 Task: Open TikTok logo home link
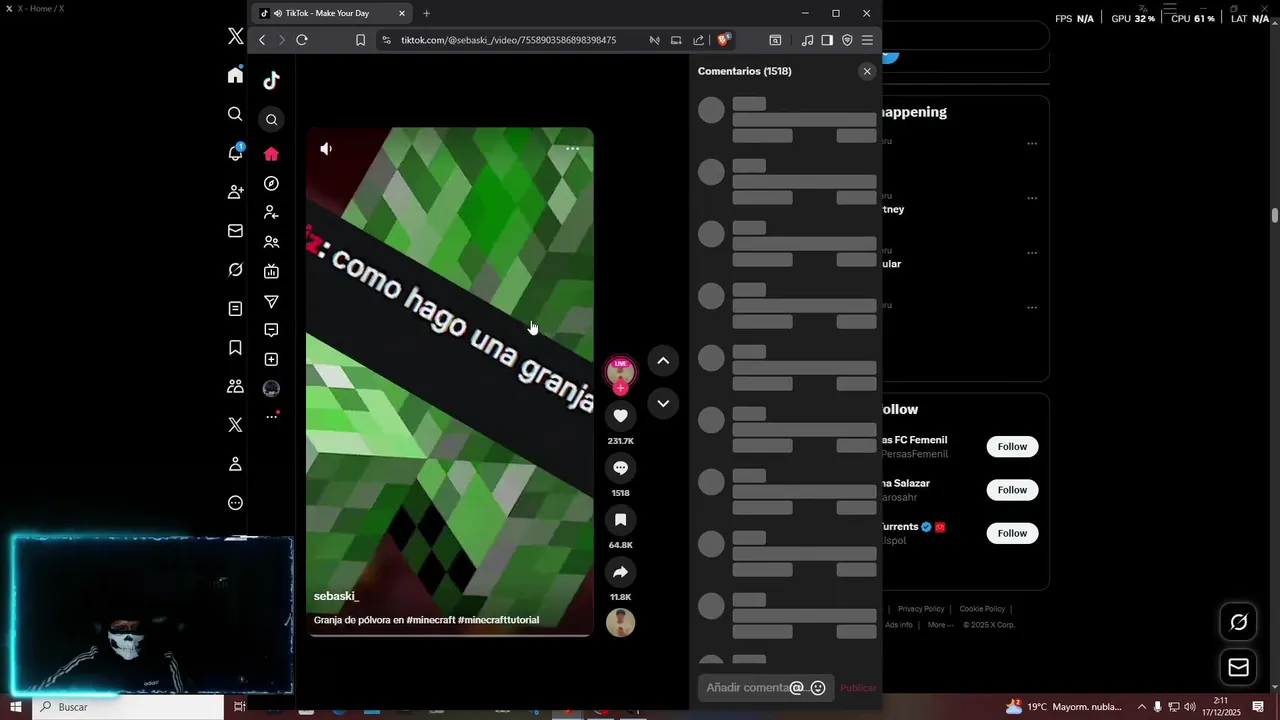[x=271, y=80]
